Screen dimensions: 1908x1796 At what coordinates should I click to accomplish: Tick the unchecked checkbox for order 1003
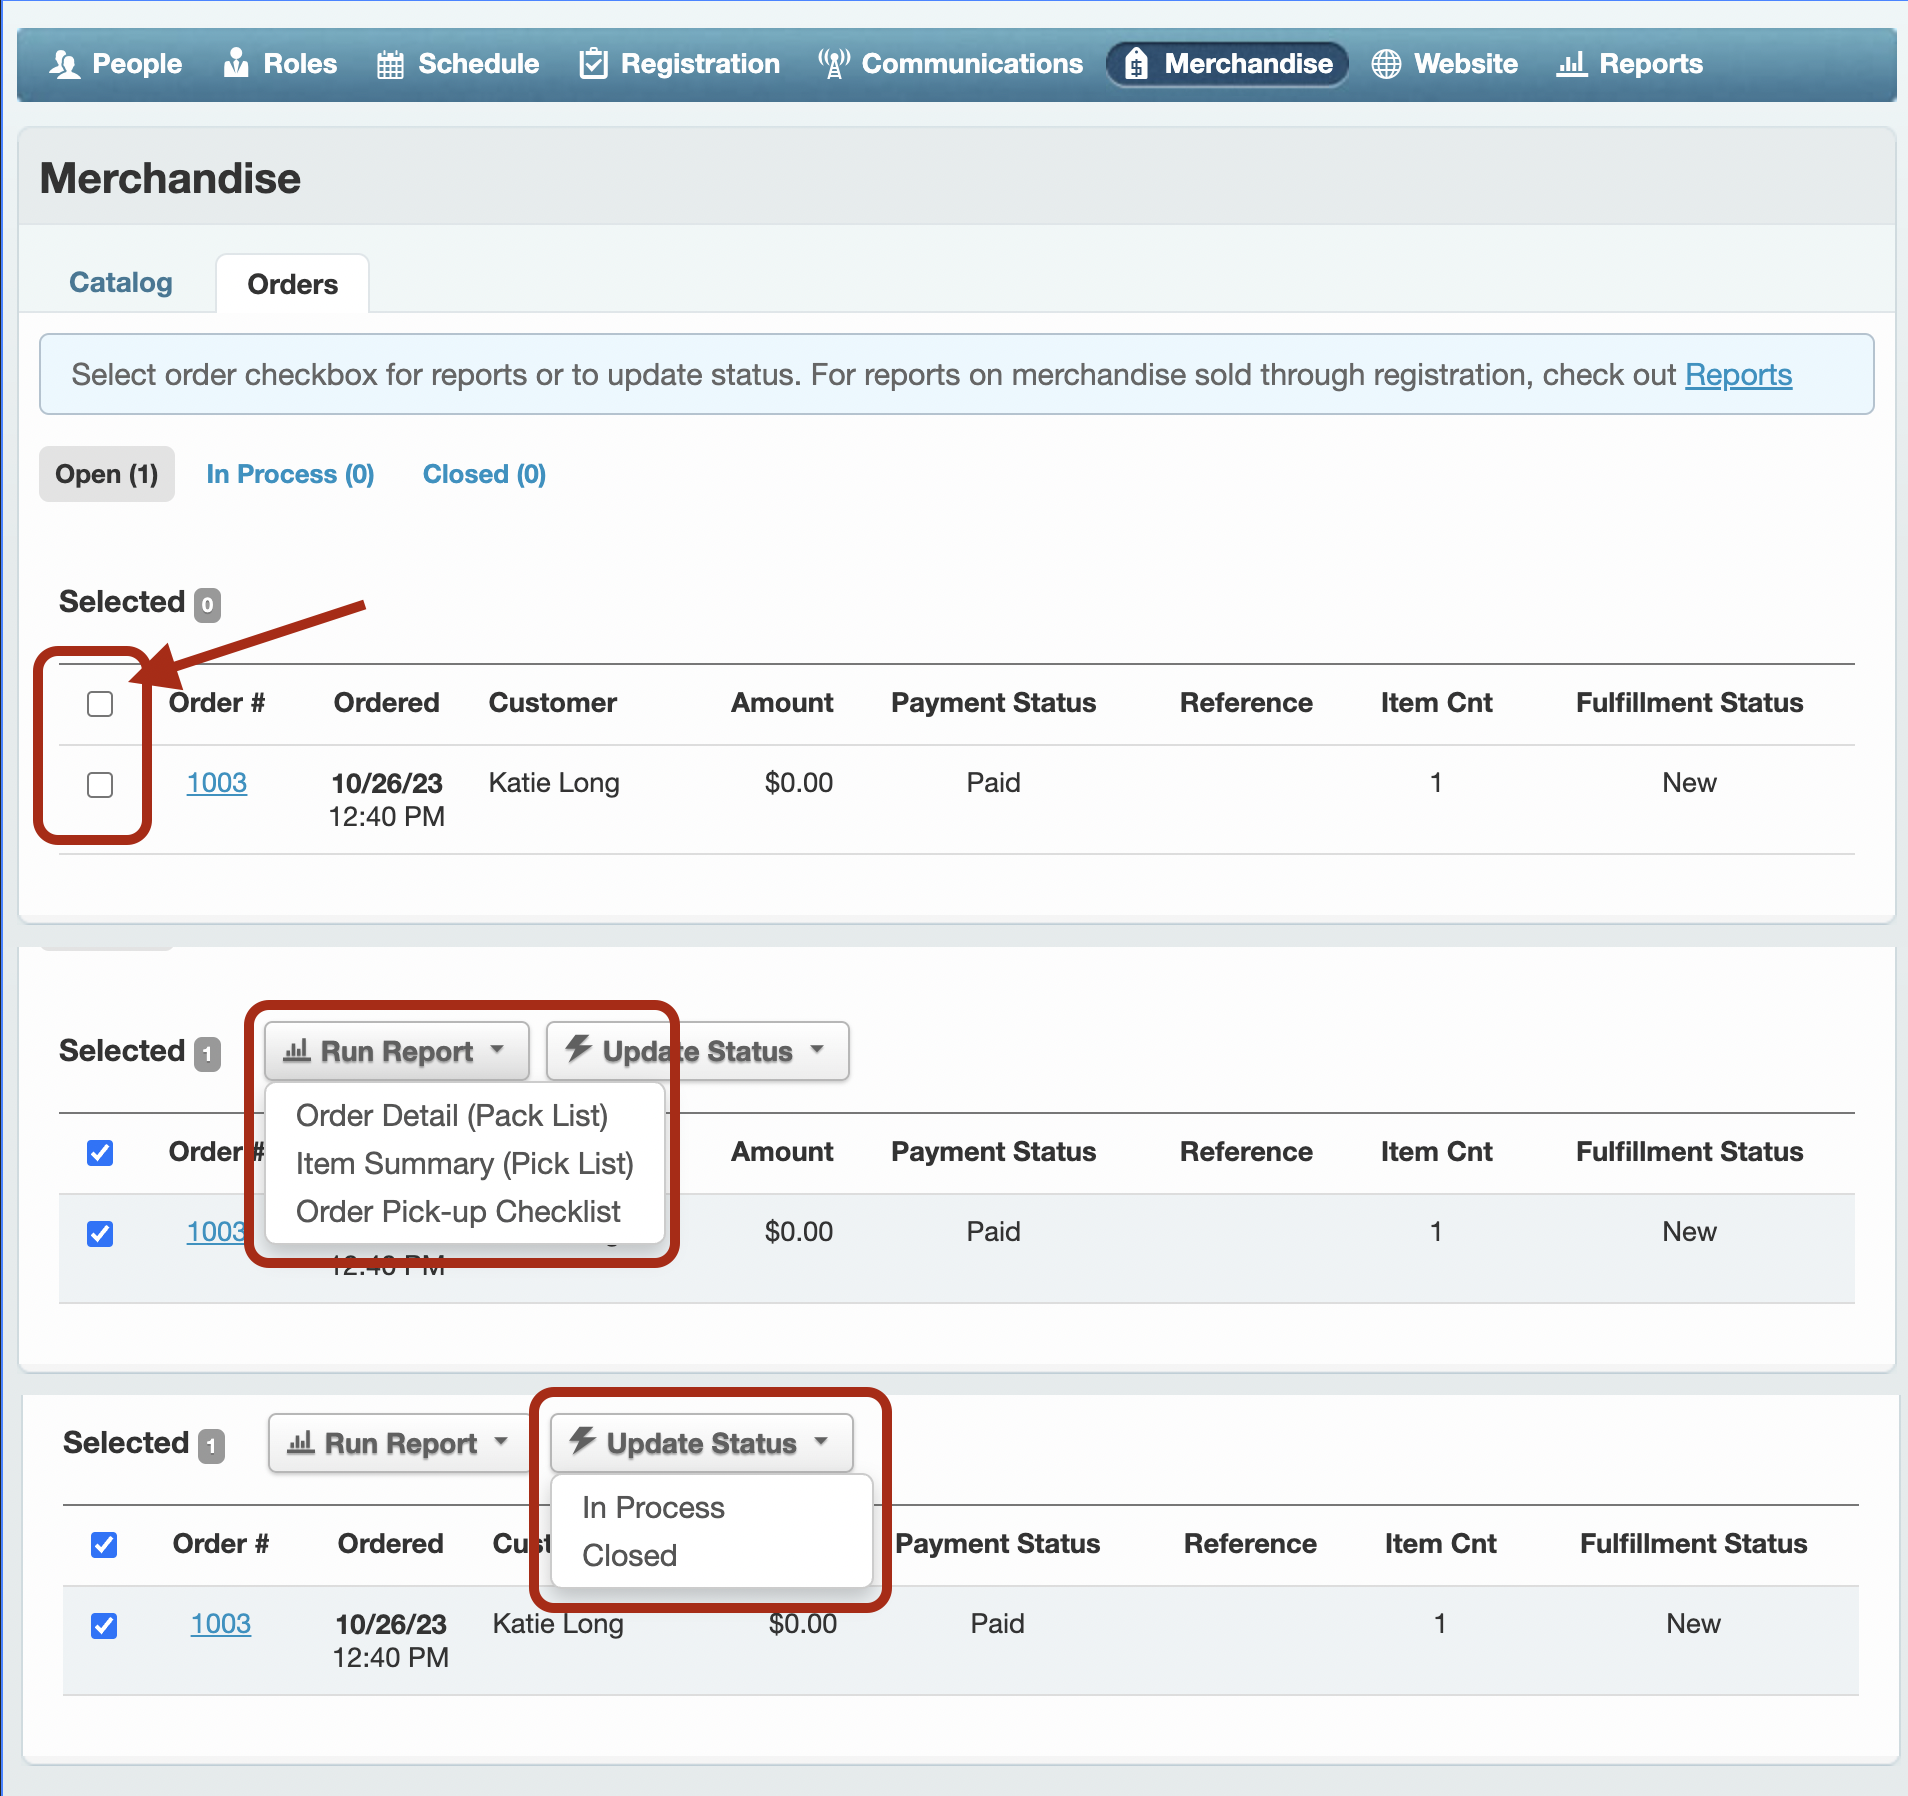coord(100,785)
